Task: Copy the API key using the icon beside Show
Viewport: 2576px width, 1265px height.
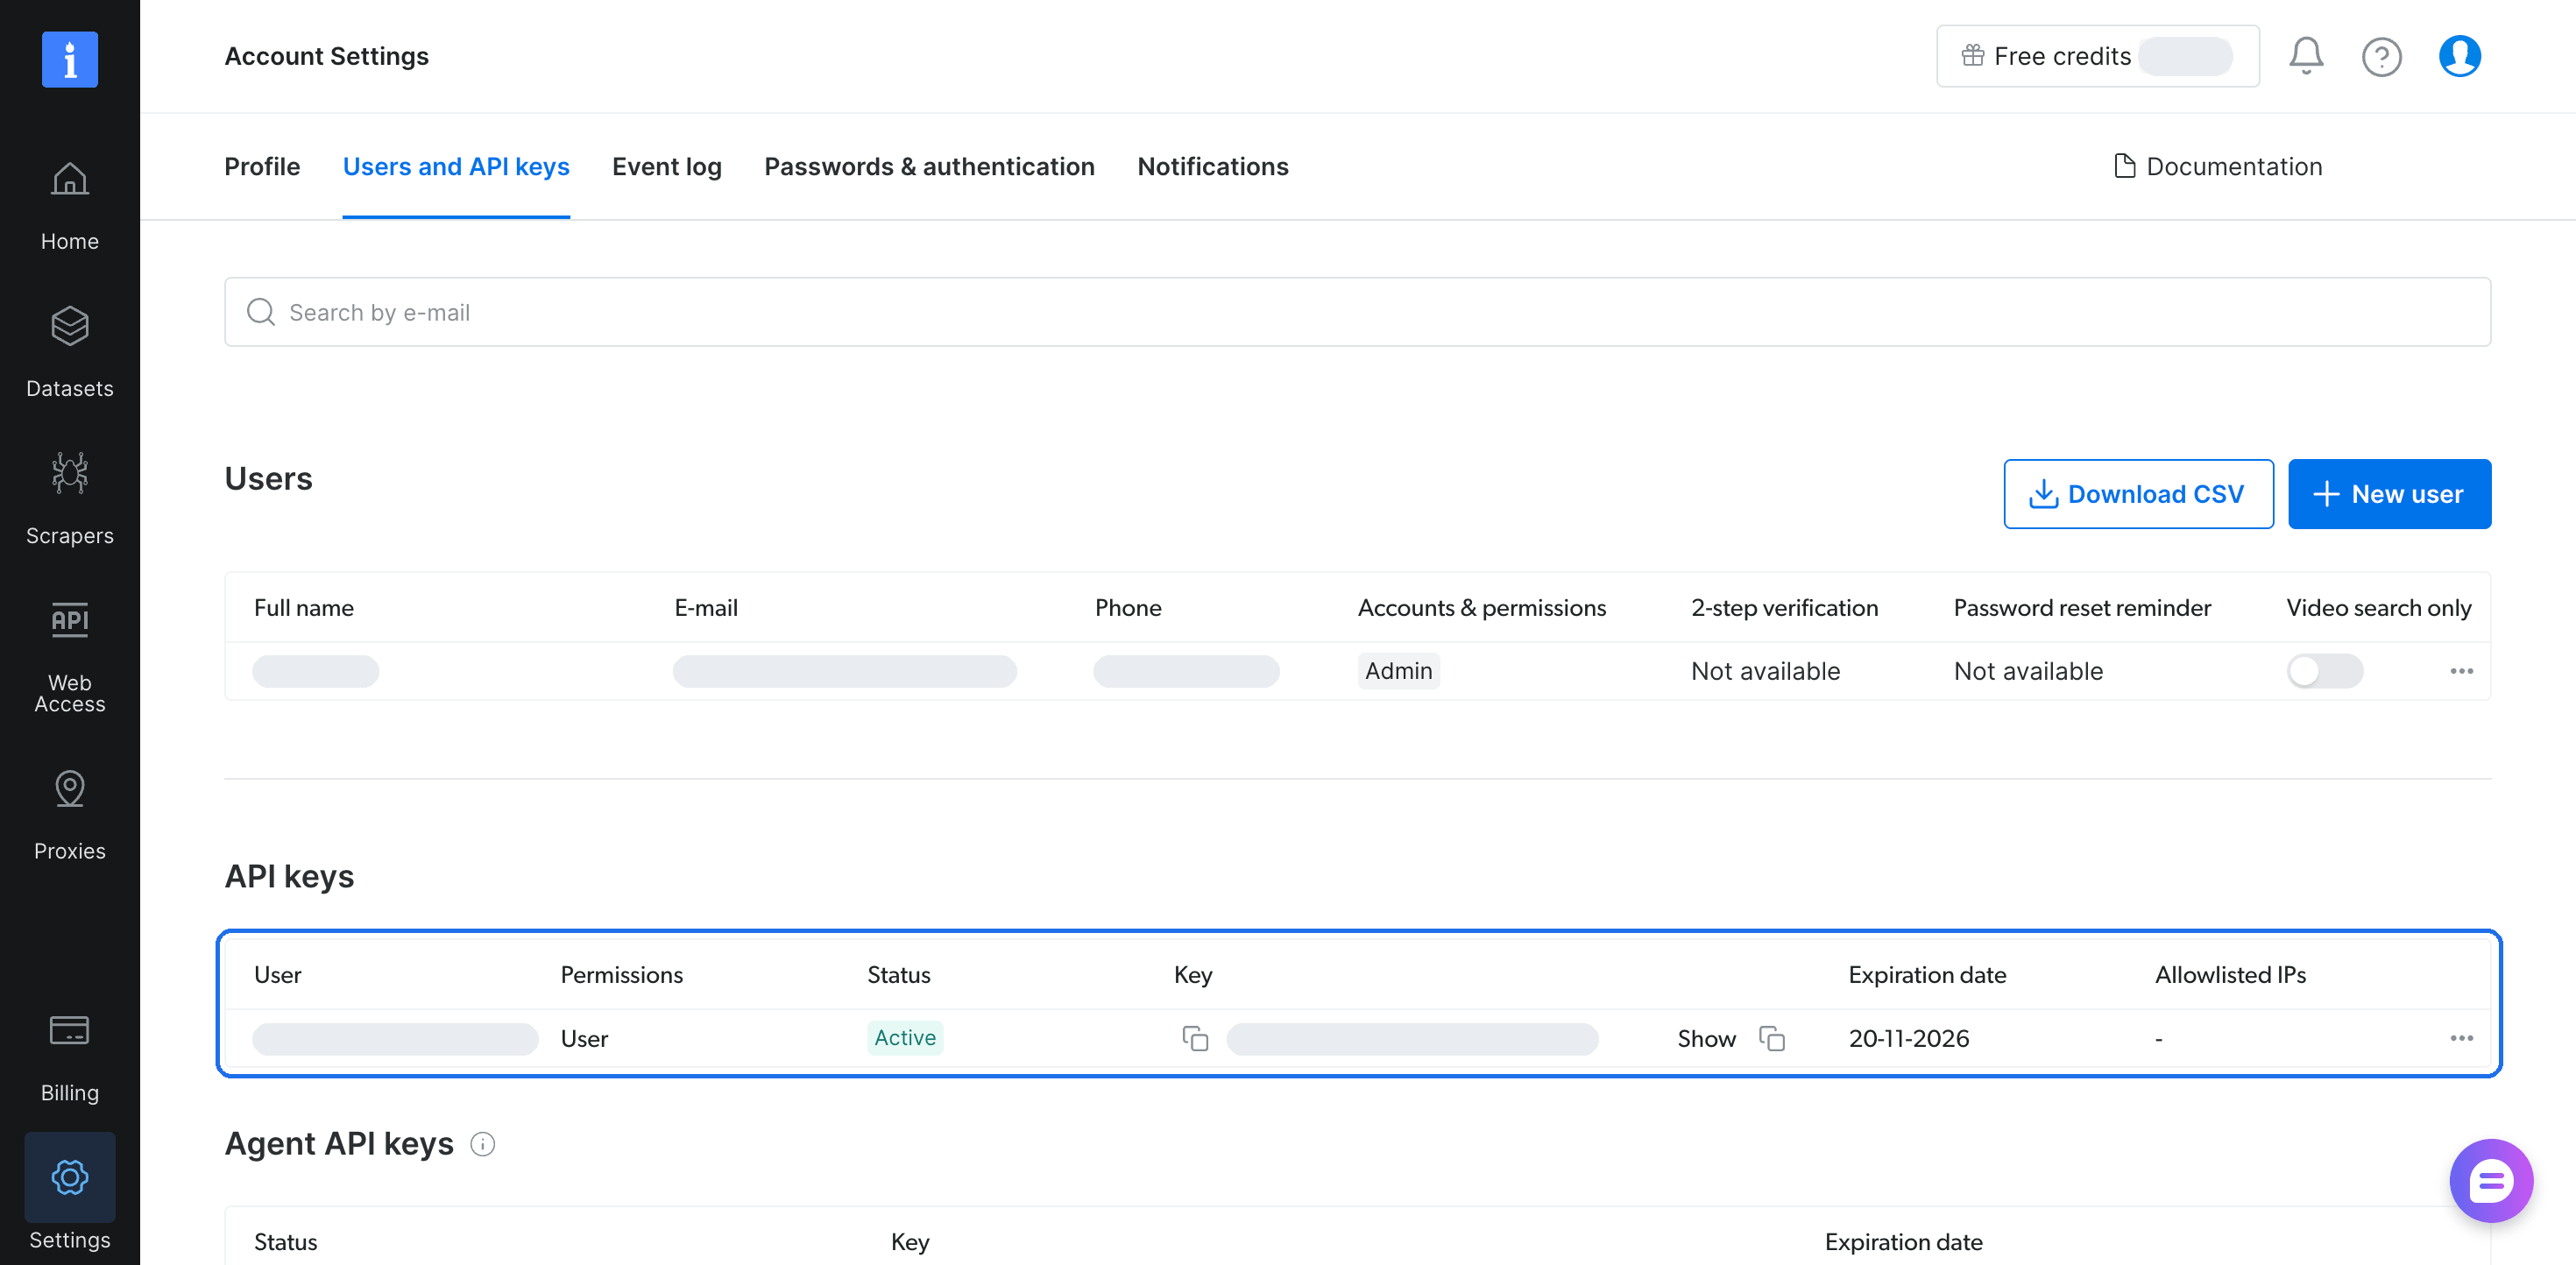Action: pos(1772,1038)
